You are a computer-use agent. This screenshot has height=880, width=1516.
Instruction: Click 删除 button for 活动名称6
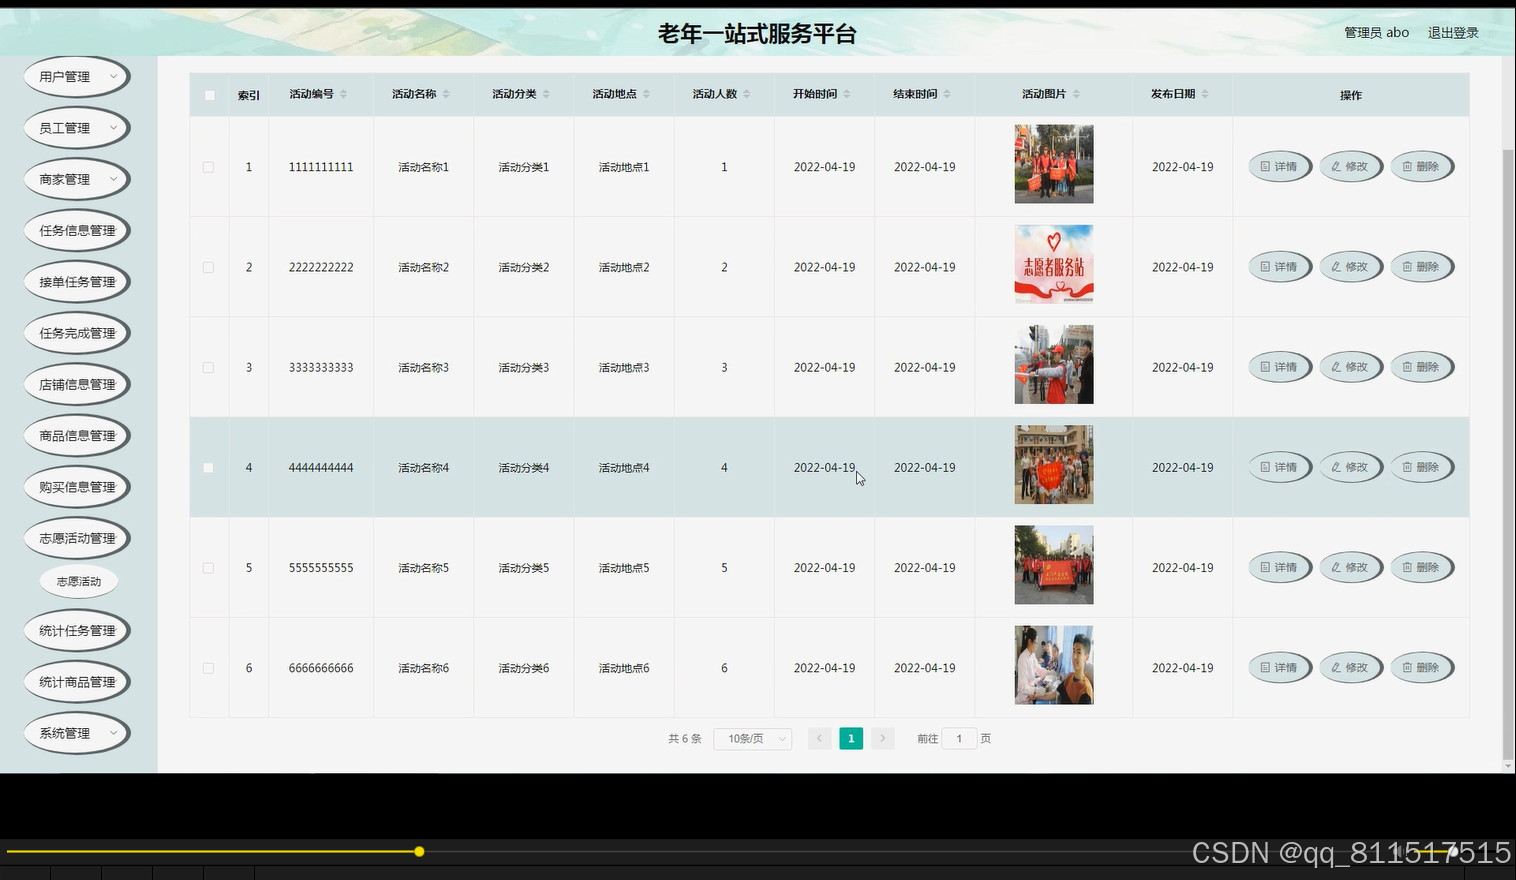[x=1421, y=668]
